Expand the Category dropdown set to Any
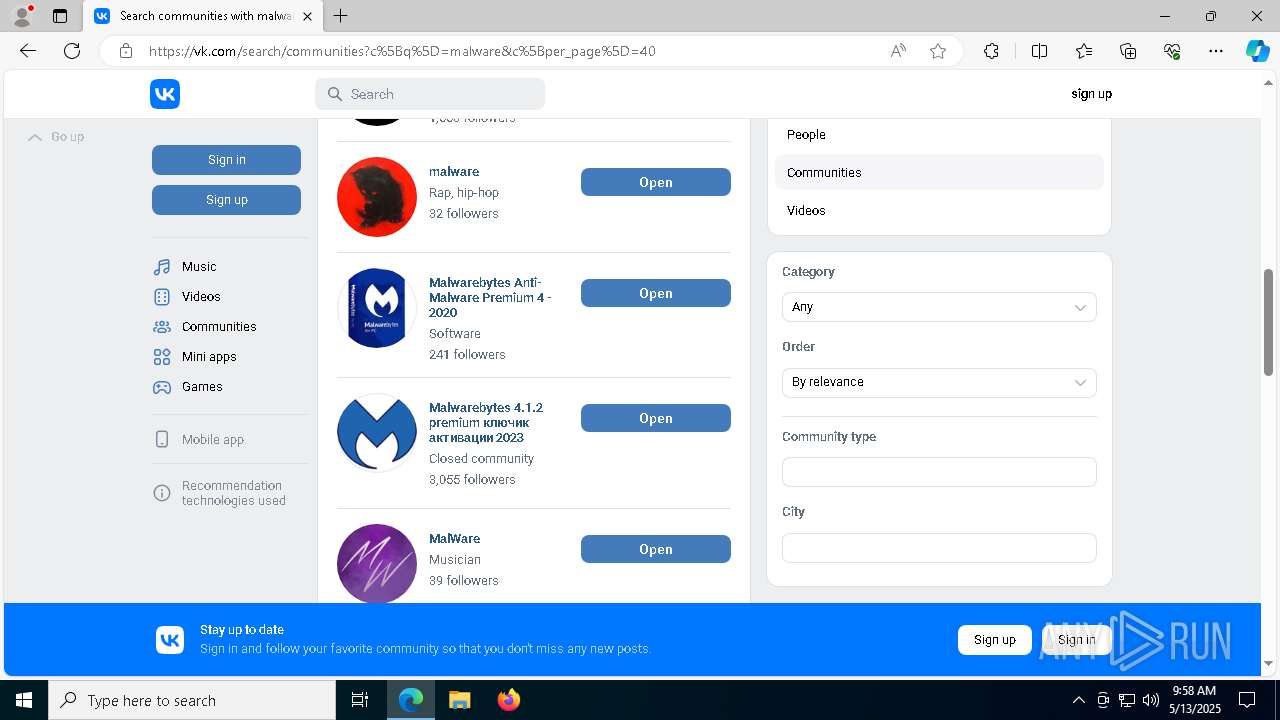Viewport: 1280px width, 720px height. pos(939,307)
